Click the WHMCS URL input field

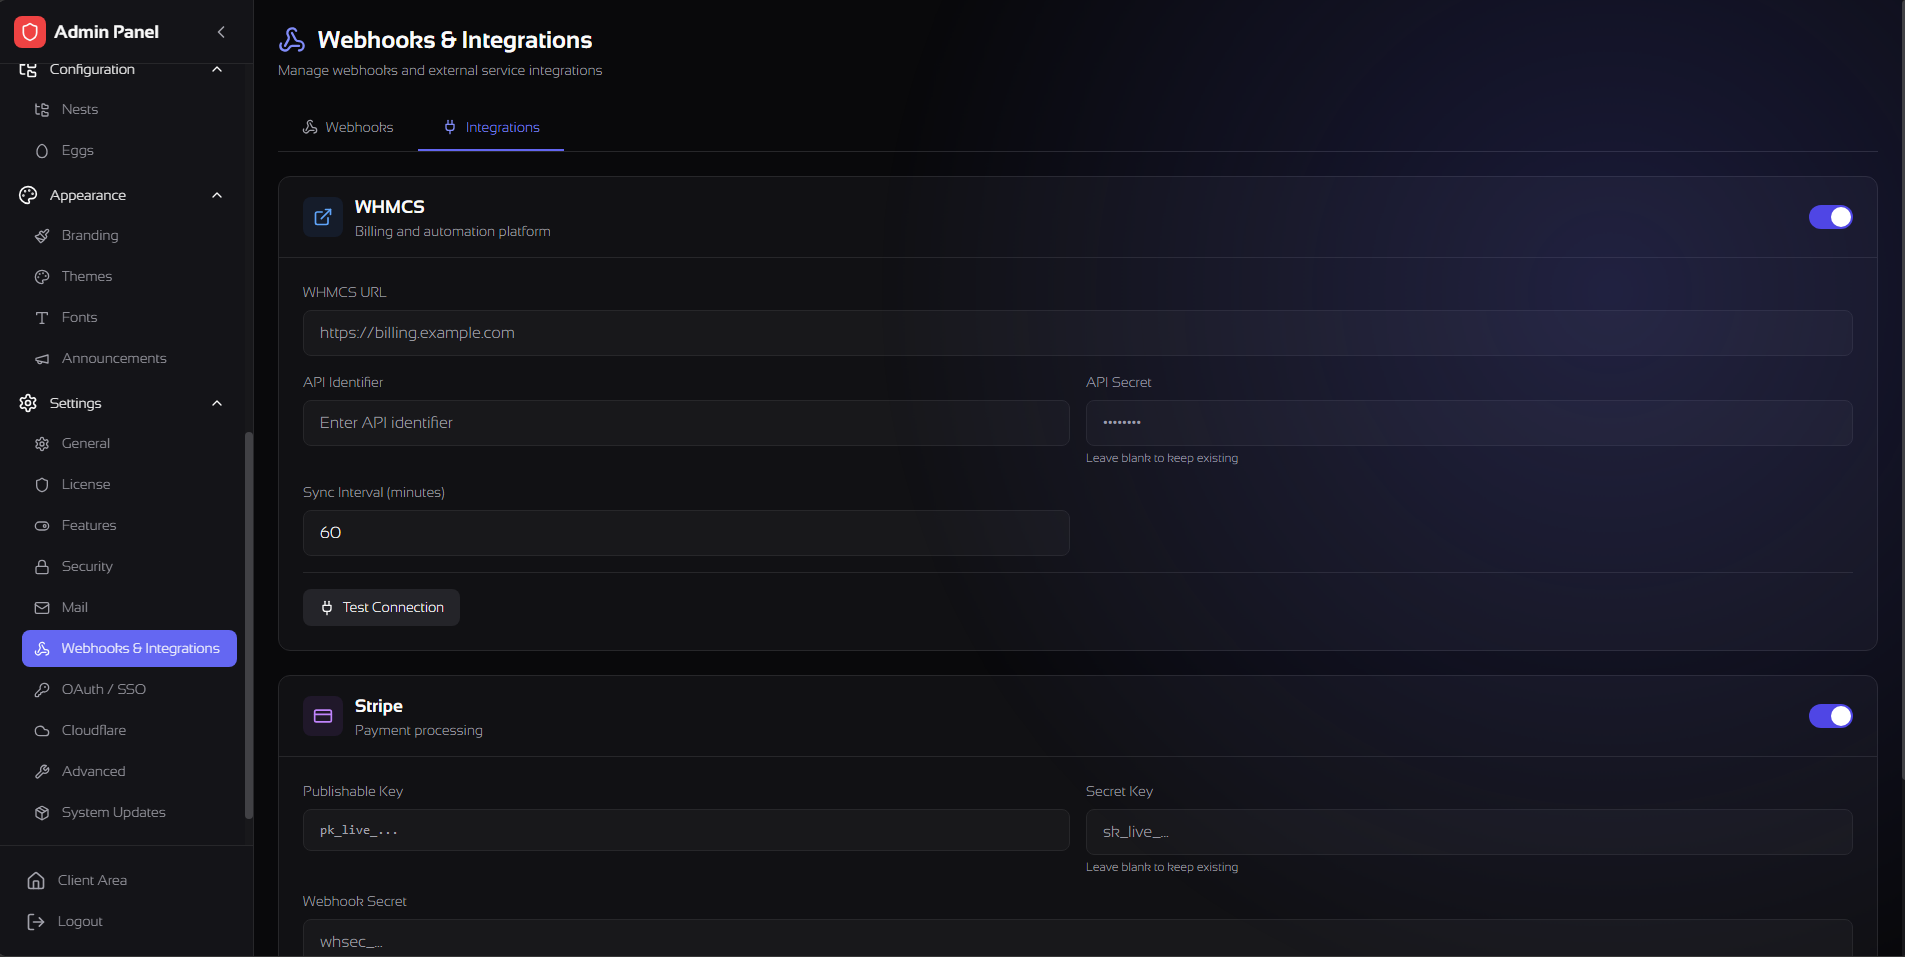point(1077,333)
